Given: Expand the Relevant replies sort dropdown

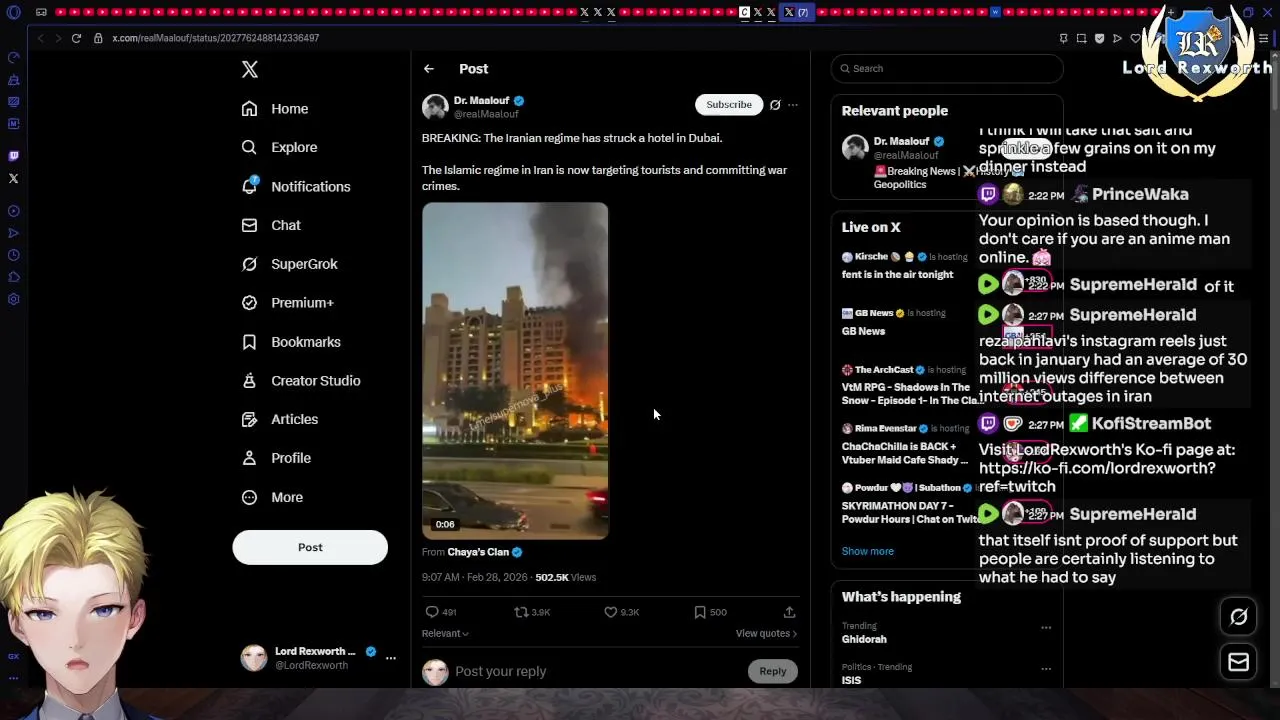Looking at the screenshot, I should coord(445,633).
